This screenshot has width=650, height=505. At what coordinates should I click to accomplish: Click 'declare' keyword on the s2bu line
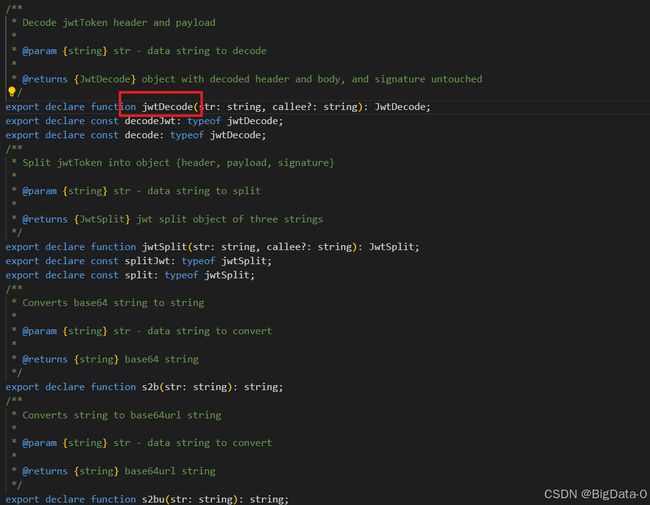(x=65, y=499)
